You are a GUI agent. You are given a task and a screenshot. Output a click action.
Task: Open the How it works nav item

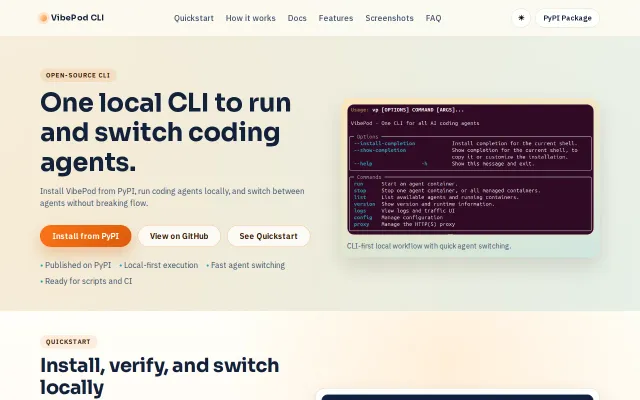(x=251, y=18)
